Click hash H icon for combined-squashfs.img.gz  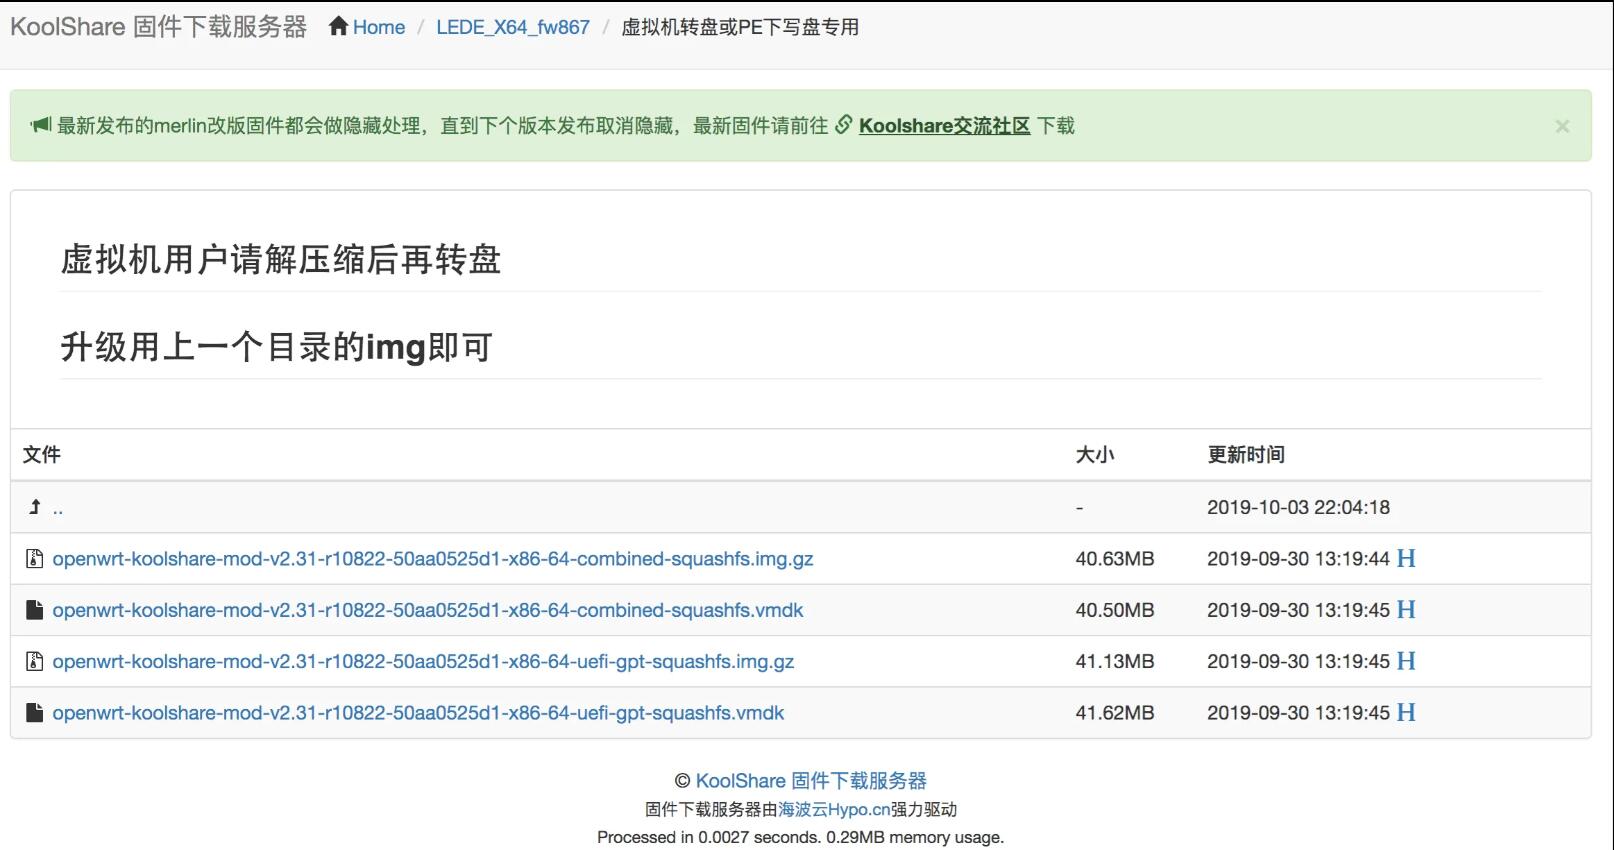coord(1406,559)
